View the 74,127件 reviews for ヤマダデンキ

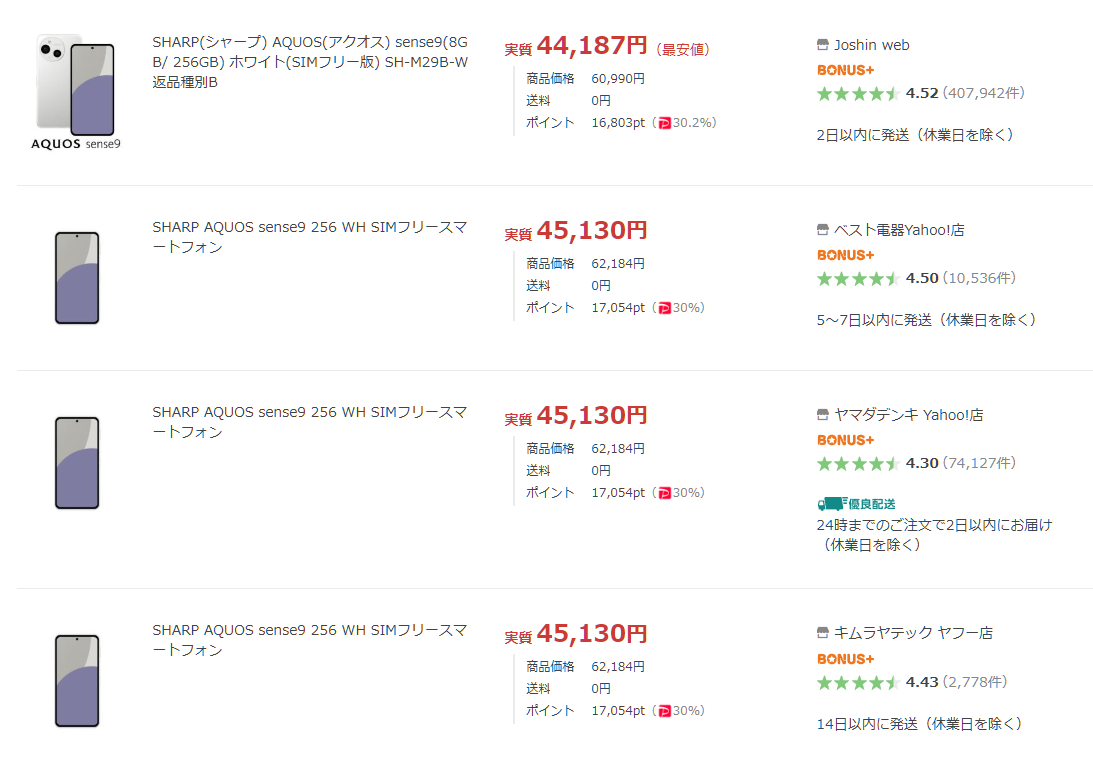click(979, 463)
